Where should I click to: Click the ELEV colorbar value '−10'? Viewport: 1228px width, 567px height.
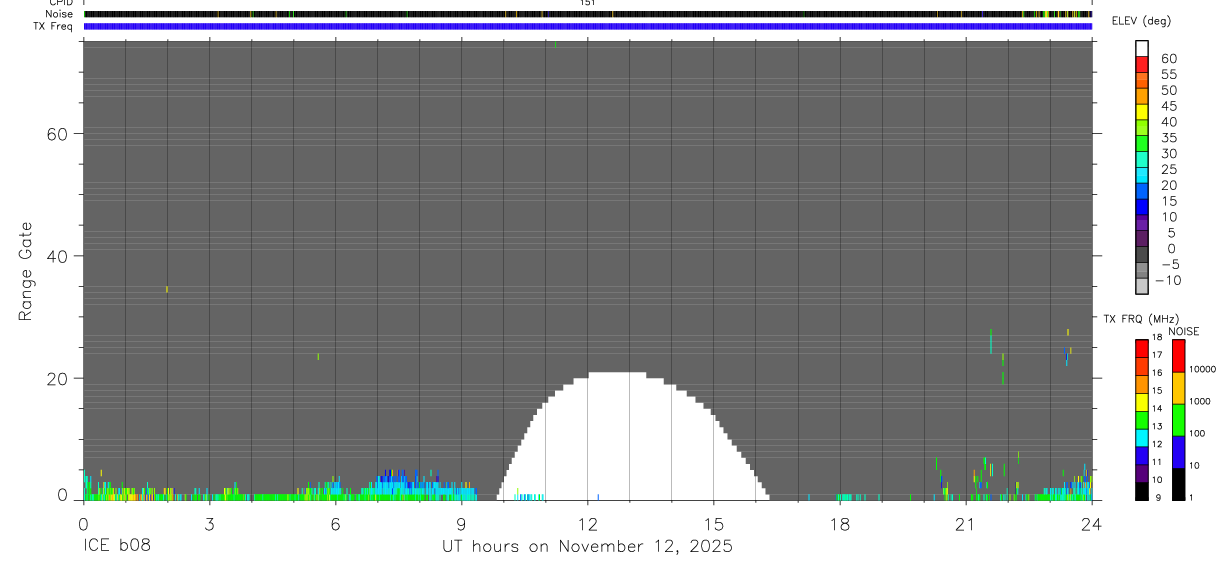pos(1168,280)
